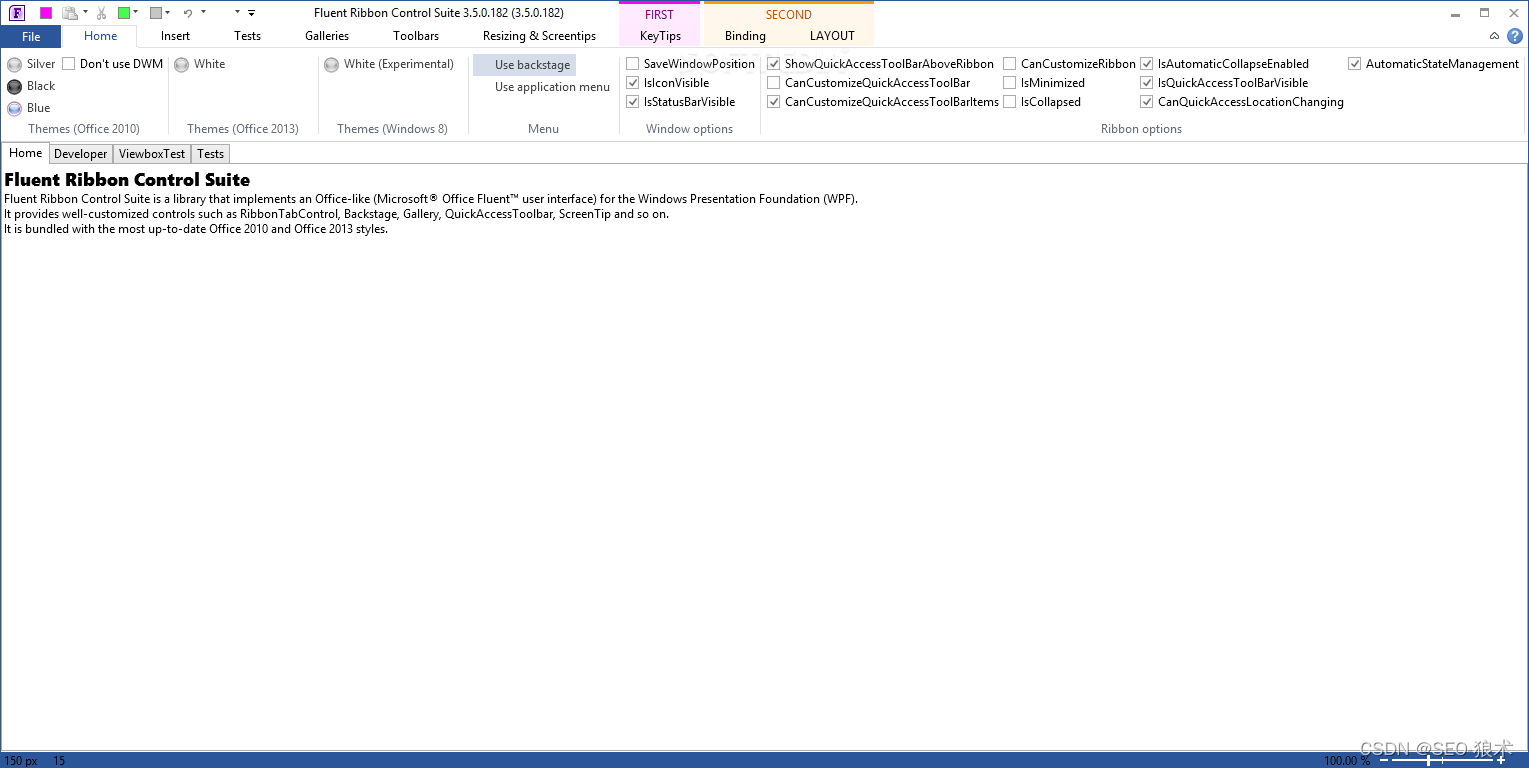Open the File backstage button
Screen dimensions: 1529x768
pos(31,36)
